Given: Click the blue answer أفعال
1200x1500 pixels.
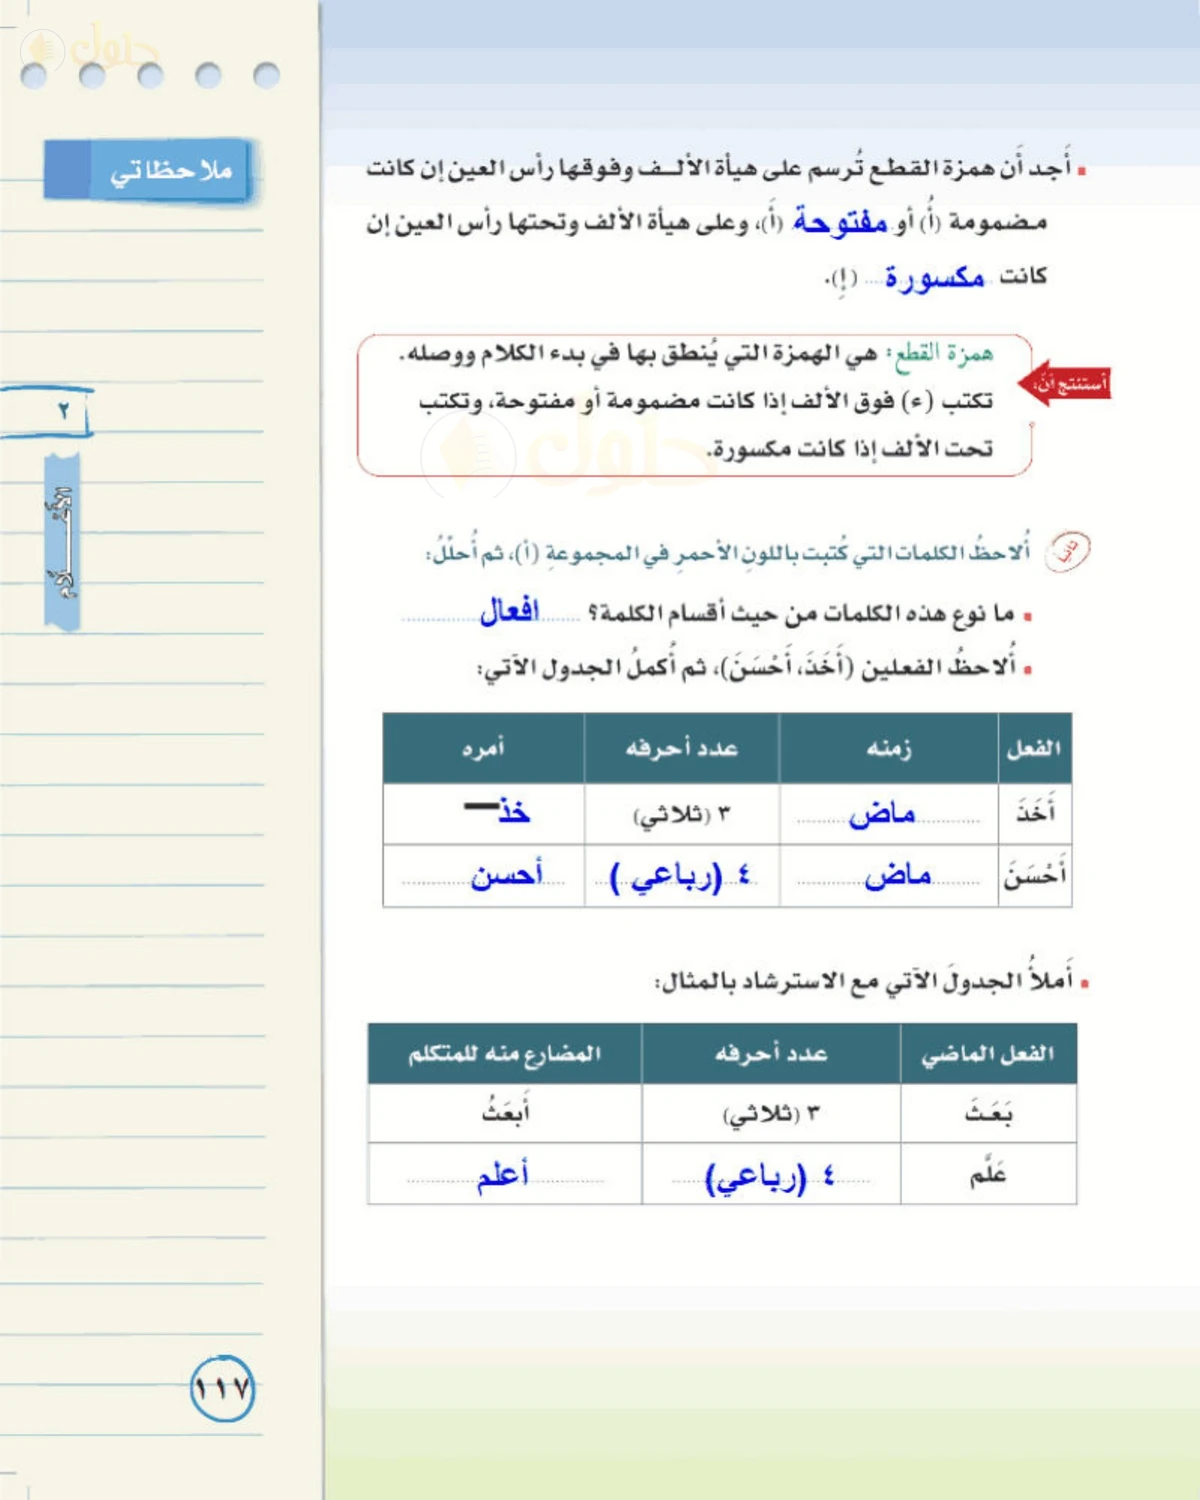Looking at the screenshot, I should [x=510, y=611].
